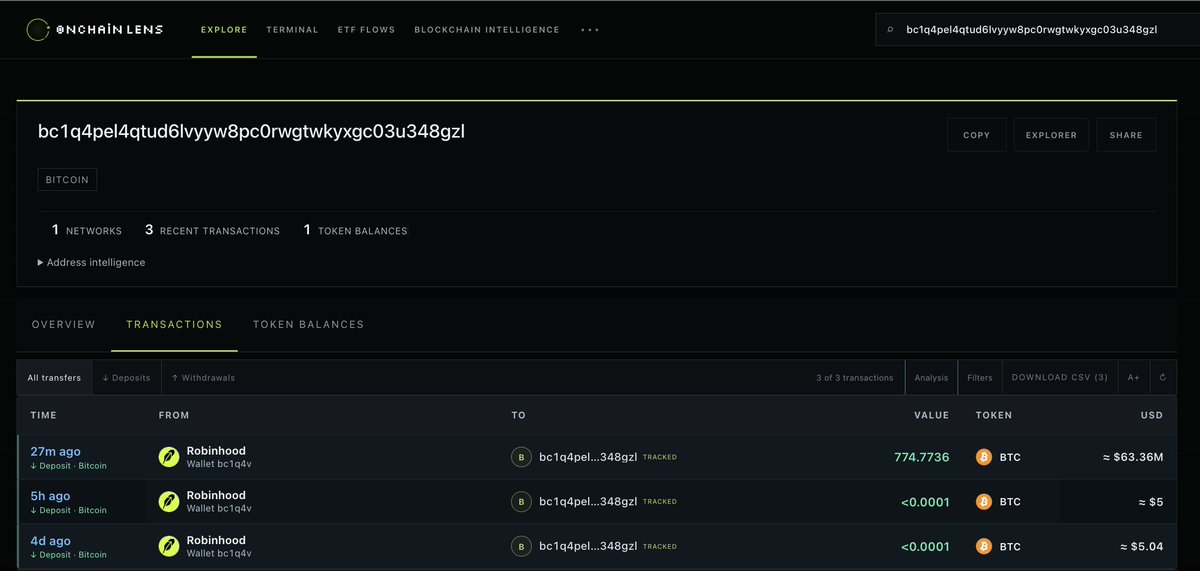
Task: Switch to the Overview tab
Action: tap(64, 325)
